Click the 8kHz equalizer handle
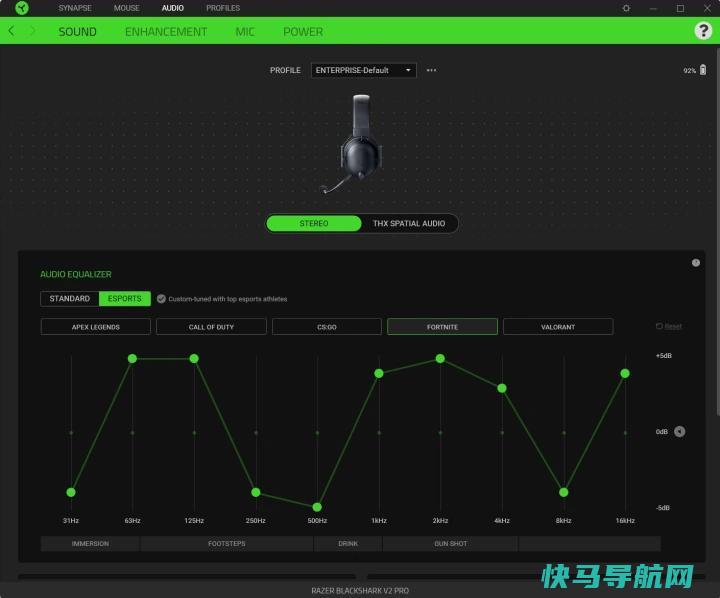The width and height of the screenshot is (720, 598). [x=563, y=492]
